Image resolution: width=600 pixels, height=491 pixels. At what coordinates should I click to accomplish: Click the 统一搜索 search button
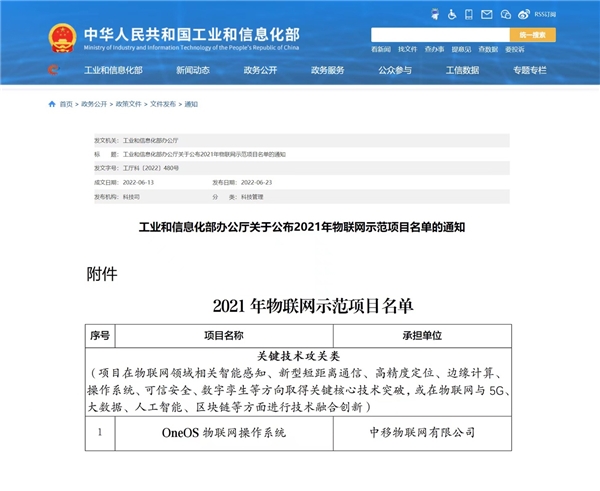click(533, 35)
